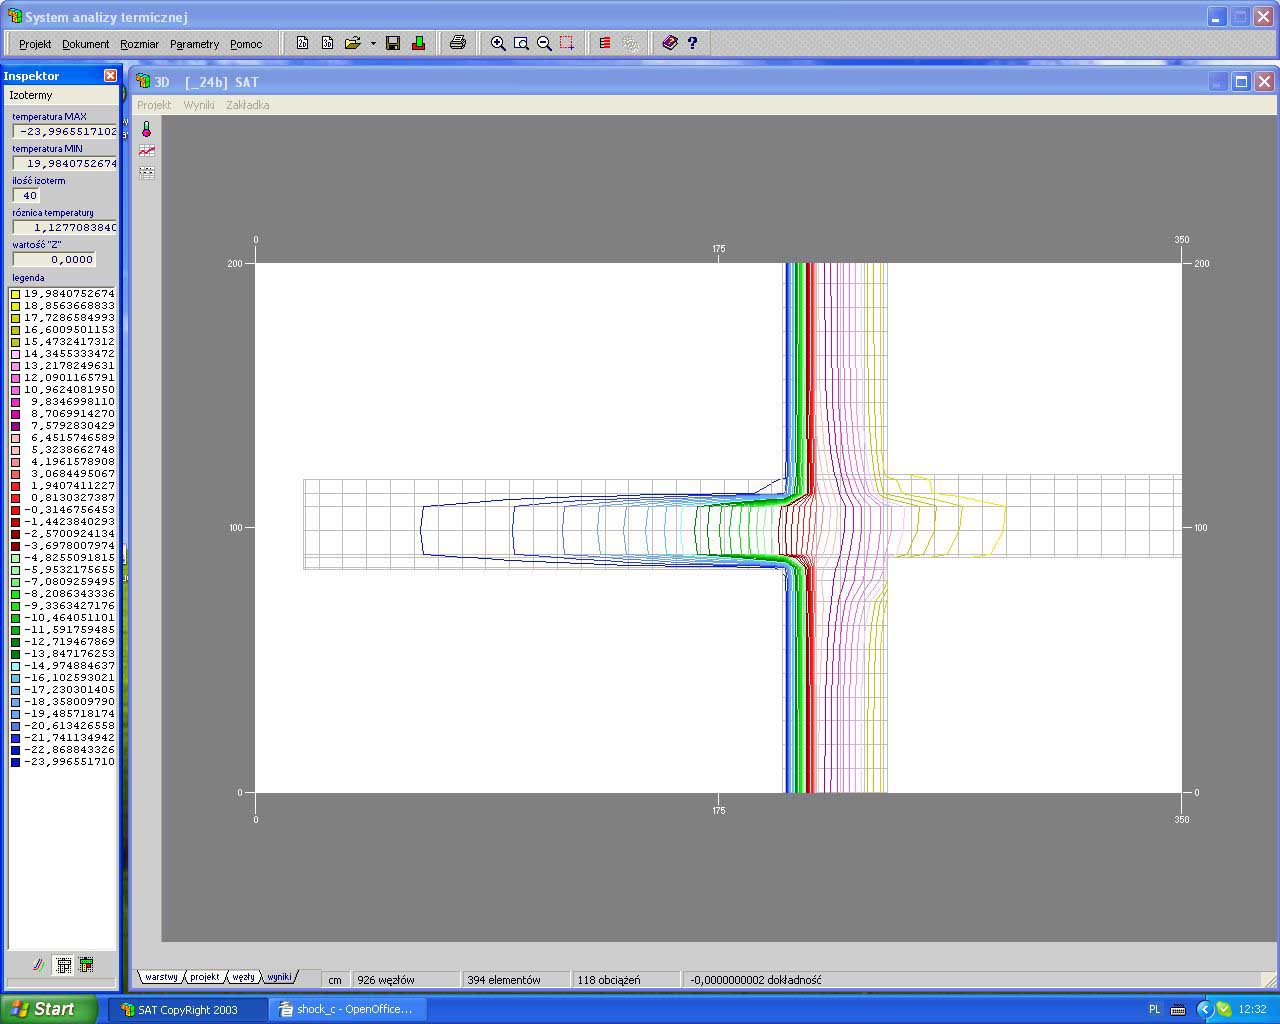Click the printer icon
Image resolution: width=1280 pixels, height=1024 pixels.
click(x=458, y=43)
